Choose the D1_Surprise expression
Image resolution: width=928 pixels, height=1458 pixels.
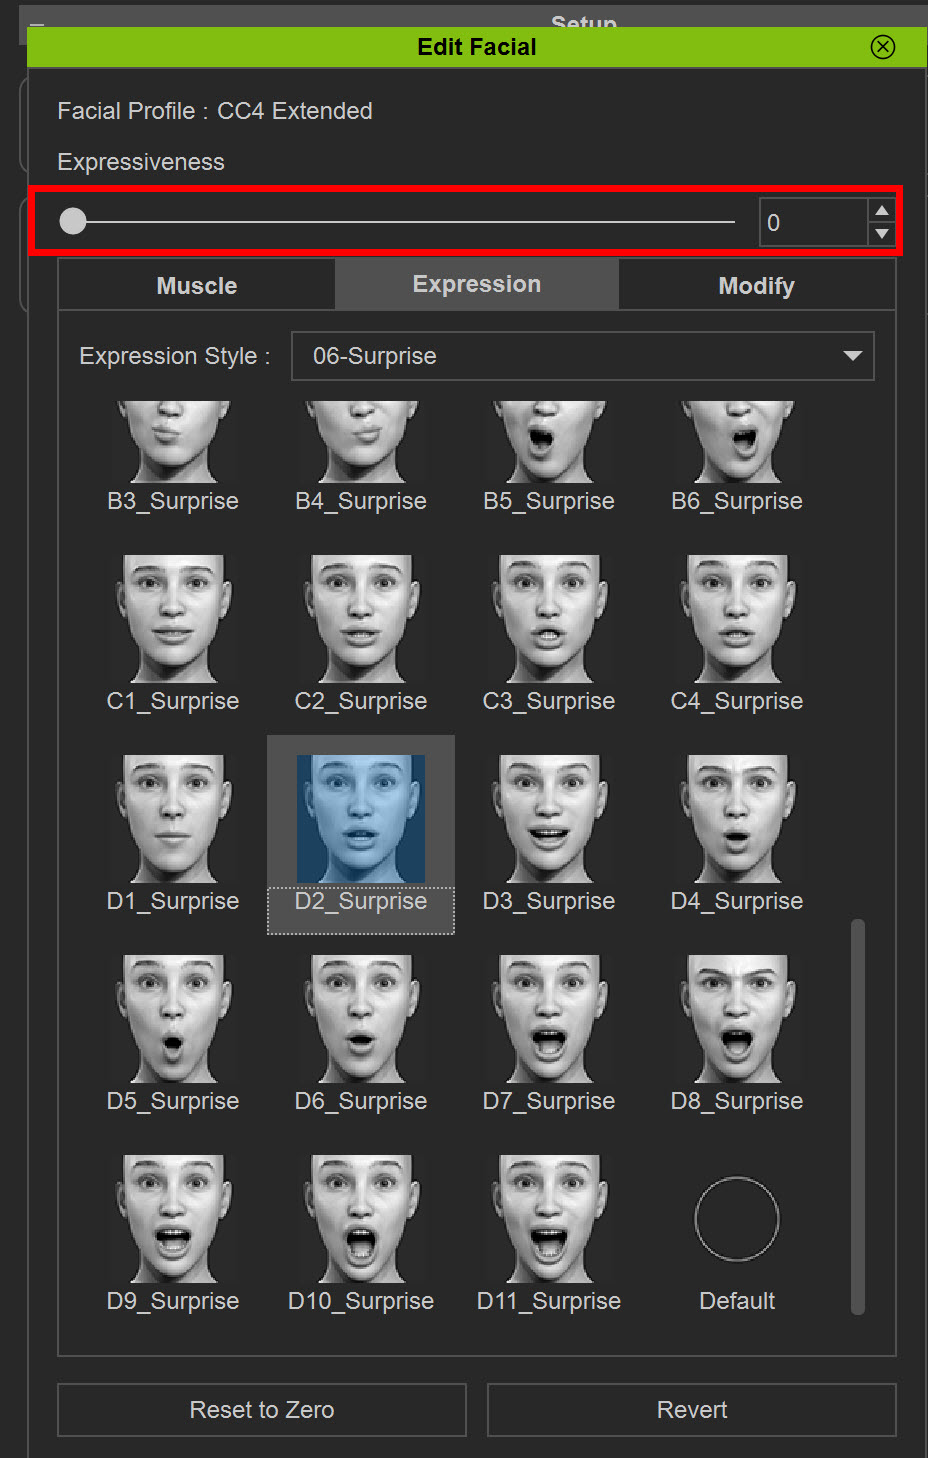pyautogui.click(x=173, y=819)
